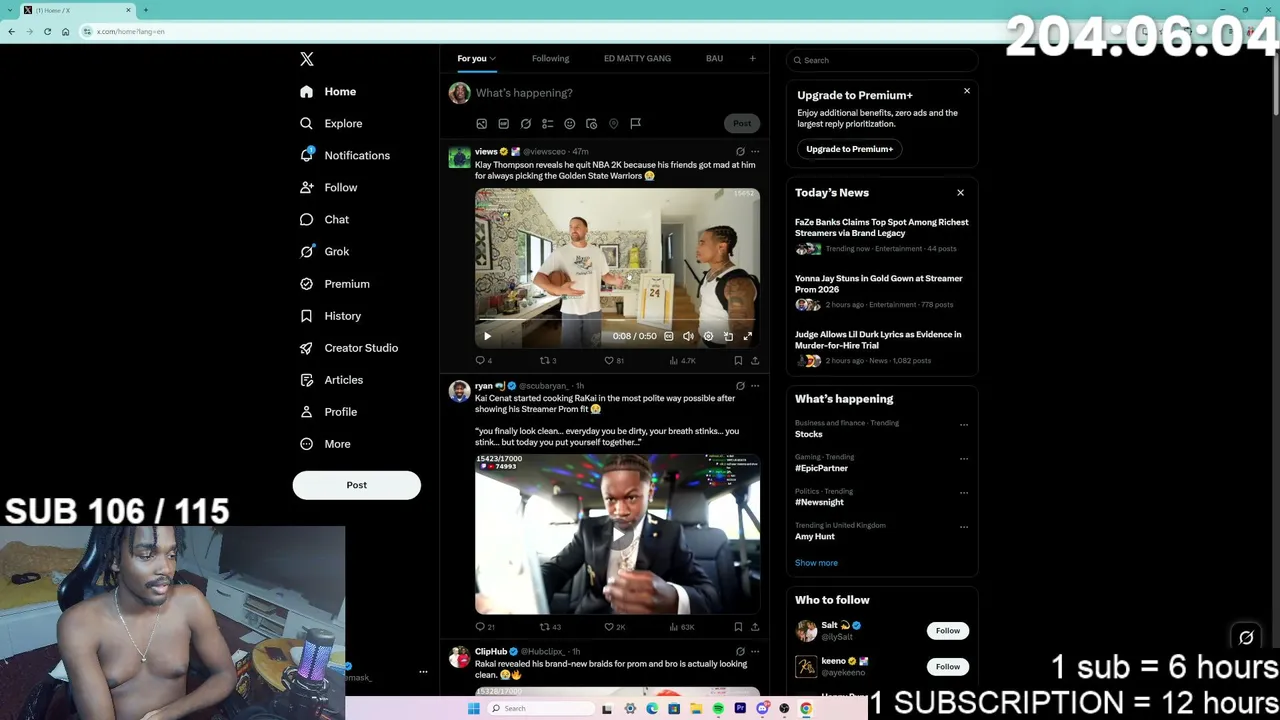1280x720 pixels.
Task: Follow the Salt account
Action: 948,631
